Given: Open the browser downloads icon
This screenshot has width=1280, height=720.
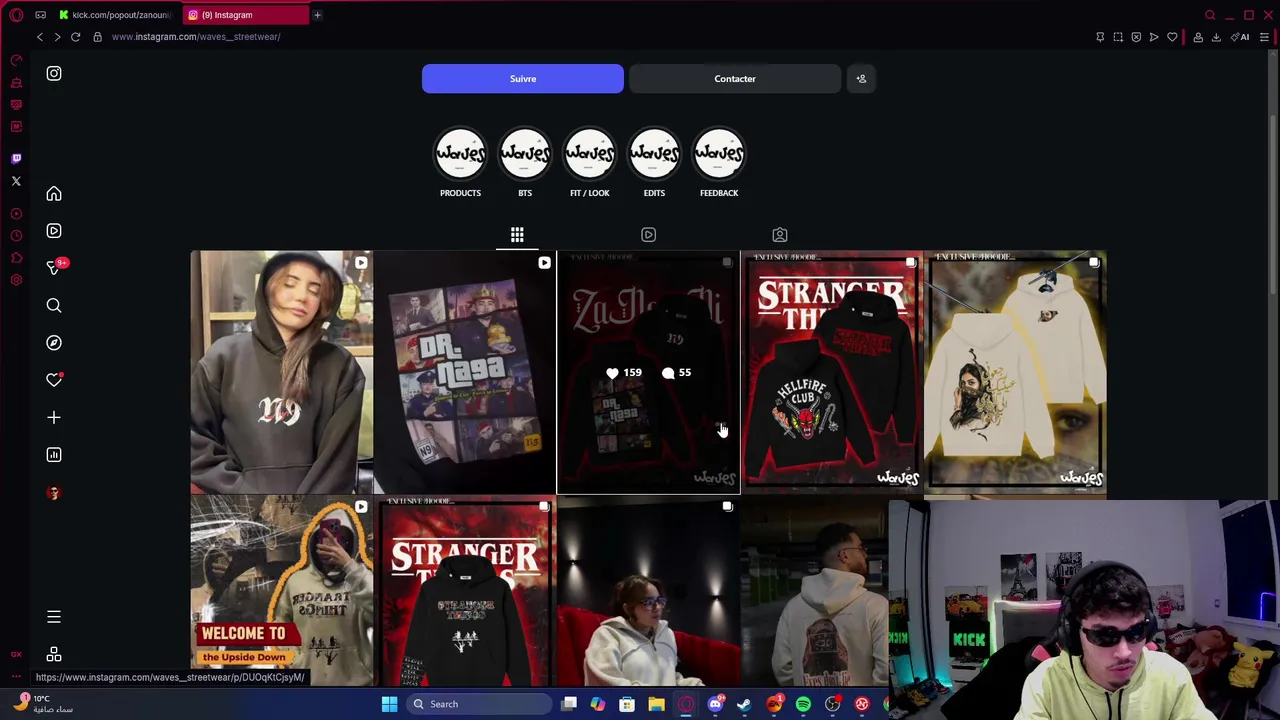Looking at the screenshot, I should tap(1216, 37).
